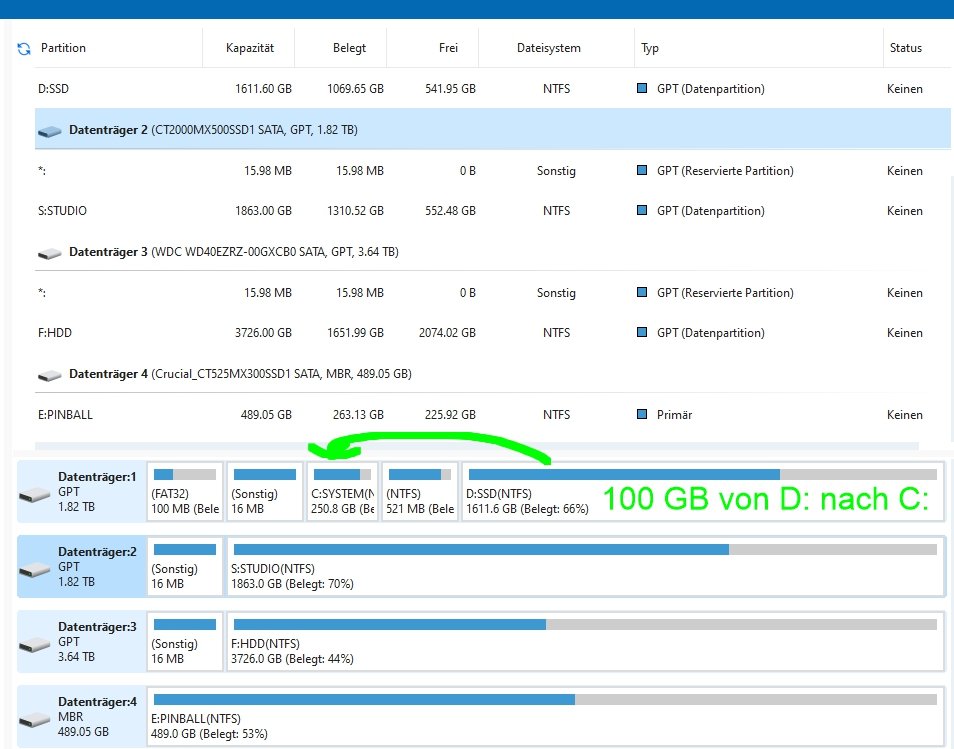The height and width of the screenshot is (749, 954).
Task: Click the Datenträger:1 drive icon in disk map
Action: (35, 495)
